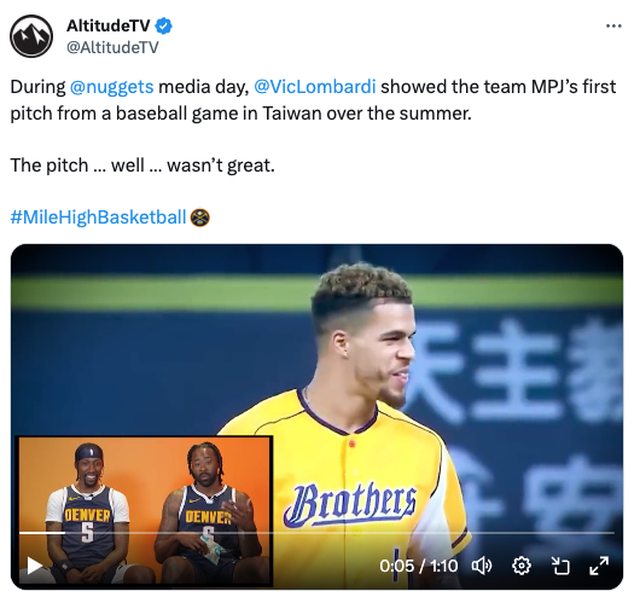Open the #MileHighBasketball hashtag
This screenshot has height=597, width=640.
click(98, 217)
